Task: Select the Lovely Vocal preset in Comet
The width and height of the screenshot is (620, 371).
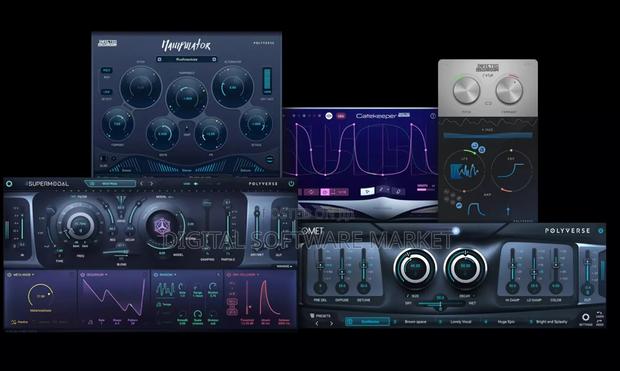Action: pyautogui.click(x=461, y=322)
